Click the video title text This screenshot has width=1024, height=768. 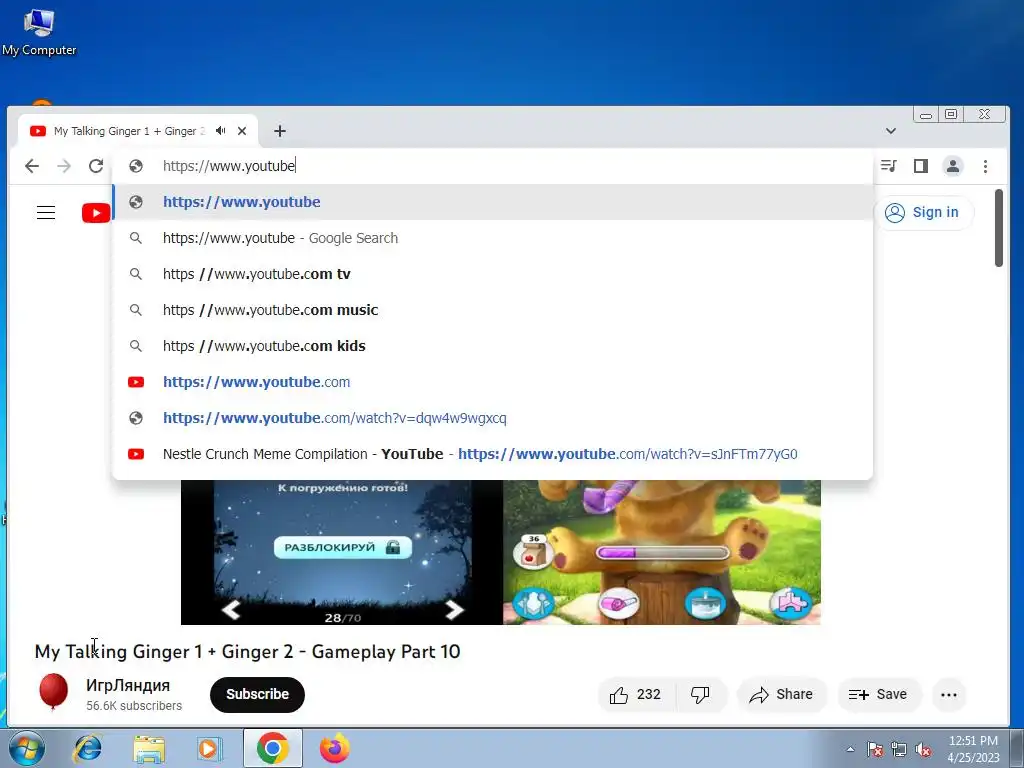pos(248,651)
